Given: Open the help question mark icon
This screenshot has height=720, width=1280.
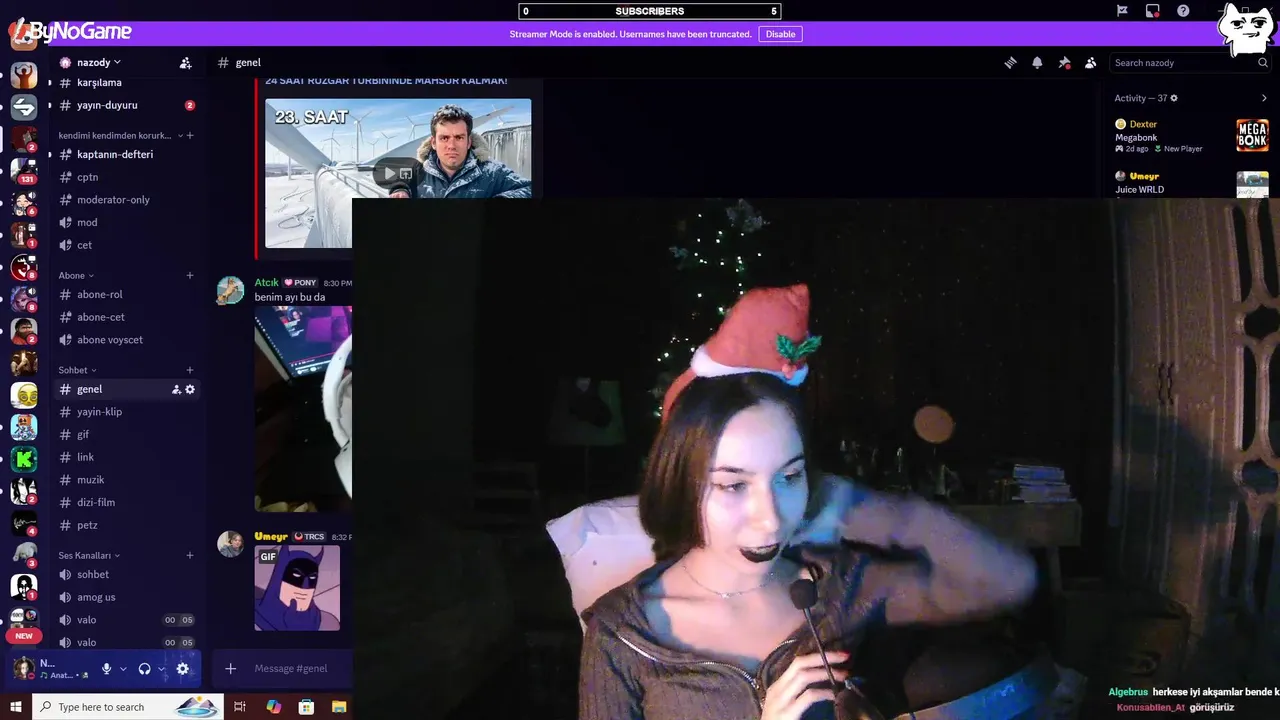Looking at the screenshot, I should [x=1183, y=11].
